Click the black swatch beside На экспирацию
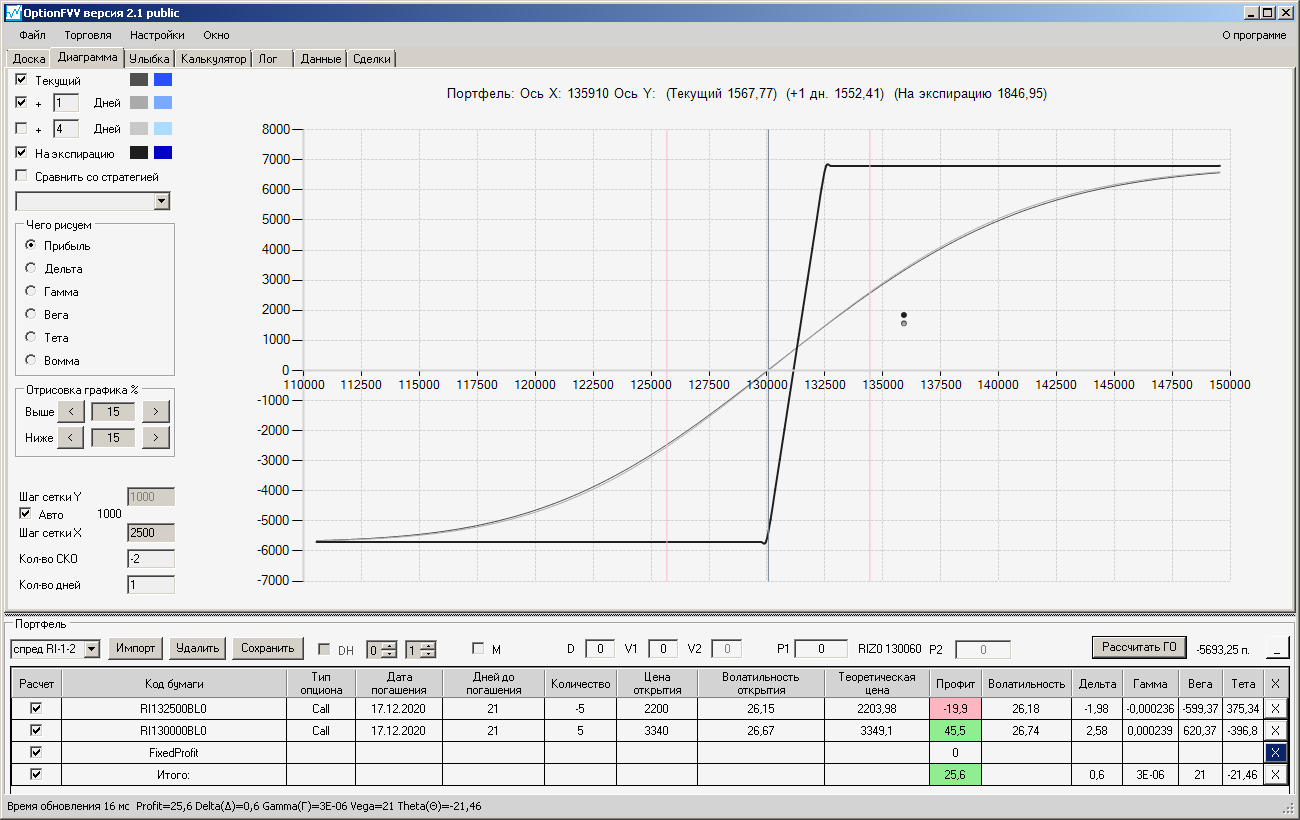Screen dimensions: 1300x820 [139, 153]
